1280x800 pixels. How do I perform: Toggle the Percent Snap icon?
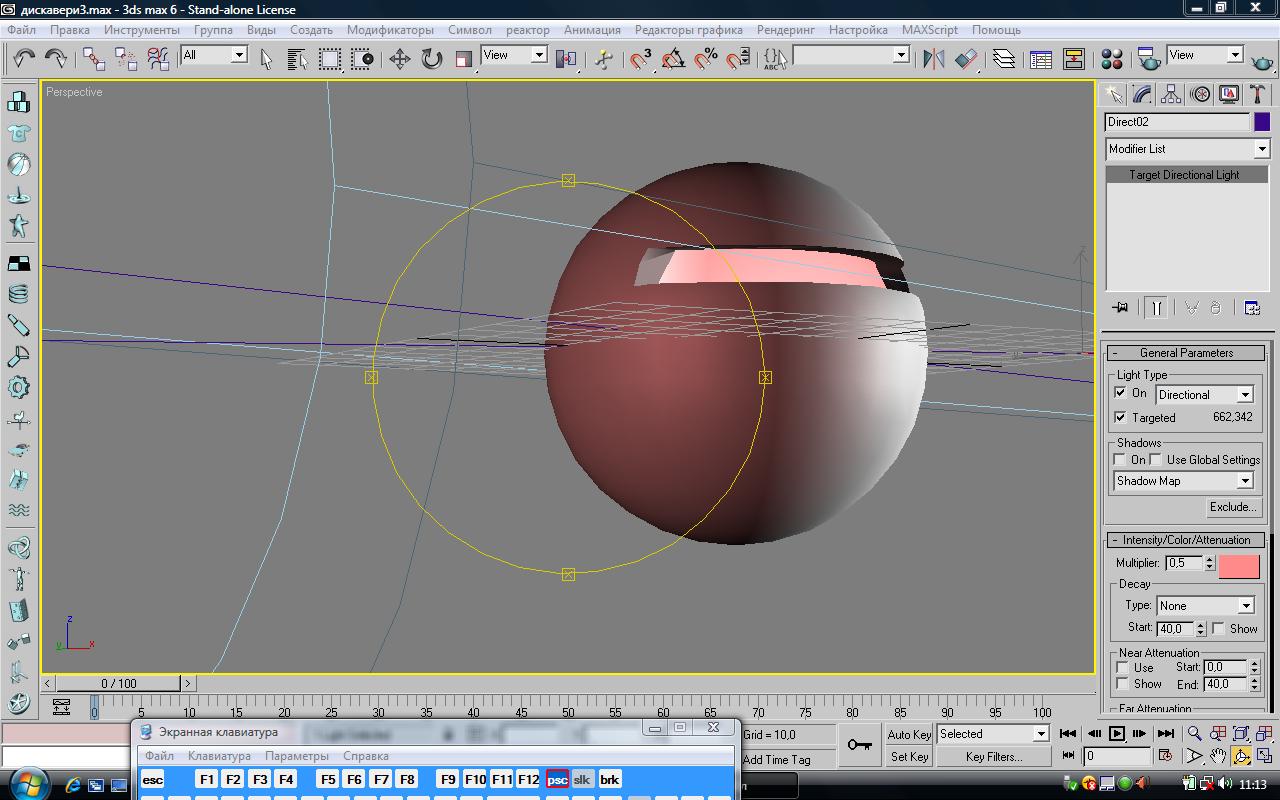(706, 59)
